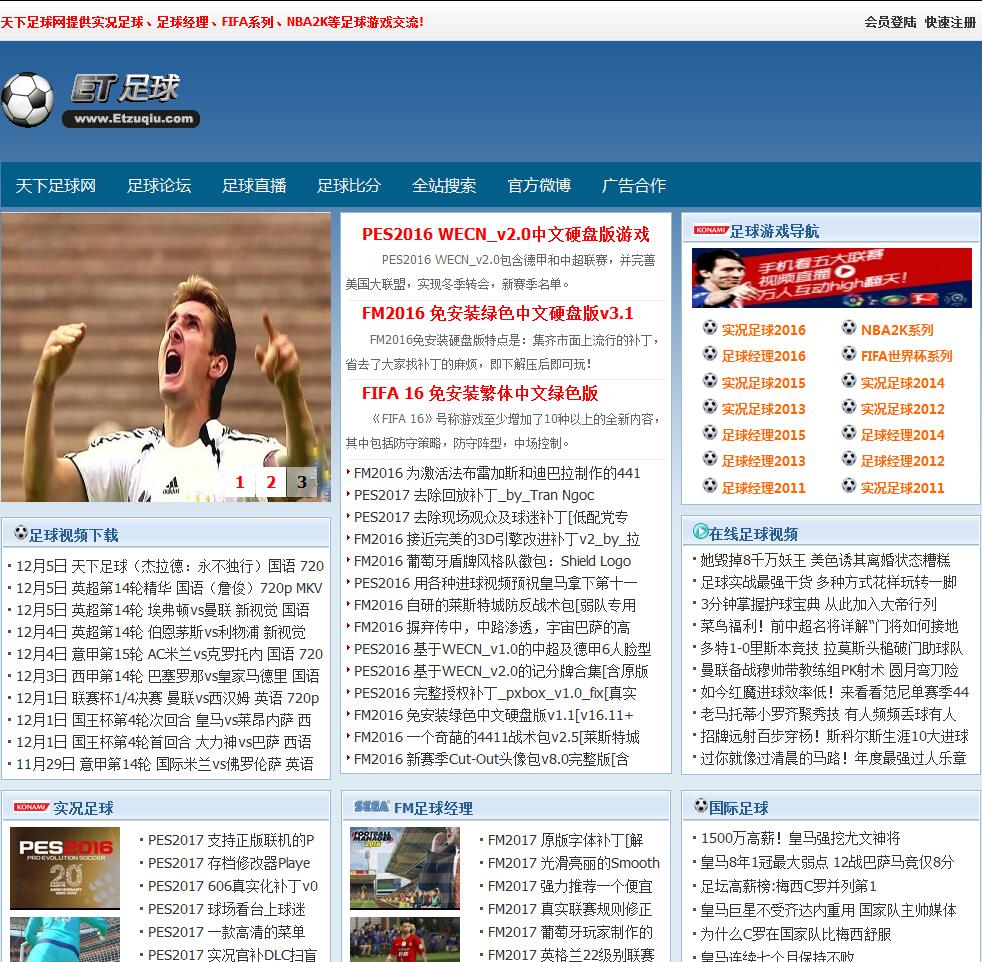This screenshot has width=982, height=962.
Task: Open 她毁掉8千万妖王 video entry
Action: pos(825,560)
